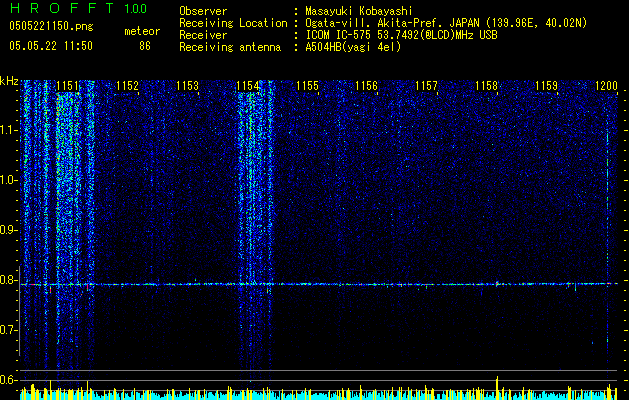Screen dimensions: 629x400
Task: Click the observer name Masayuki Kobayashi
Action: [x=359, y=11]
